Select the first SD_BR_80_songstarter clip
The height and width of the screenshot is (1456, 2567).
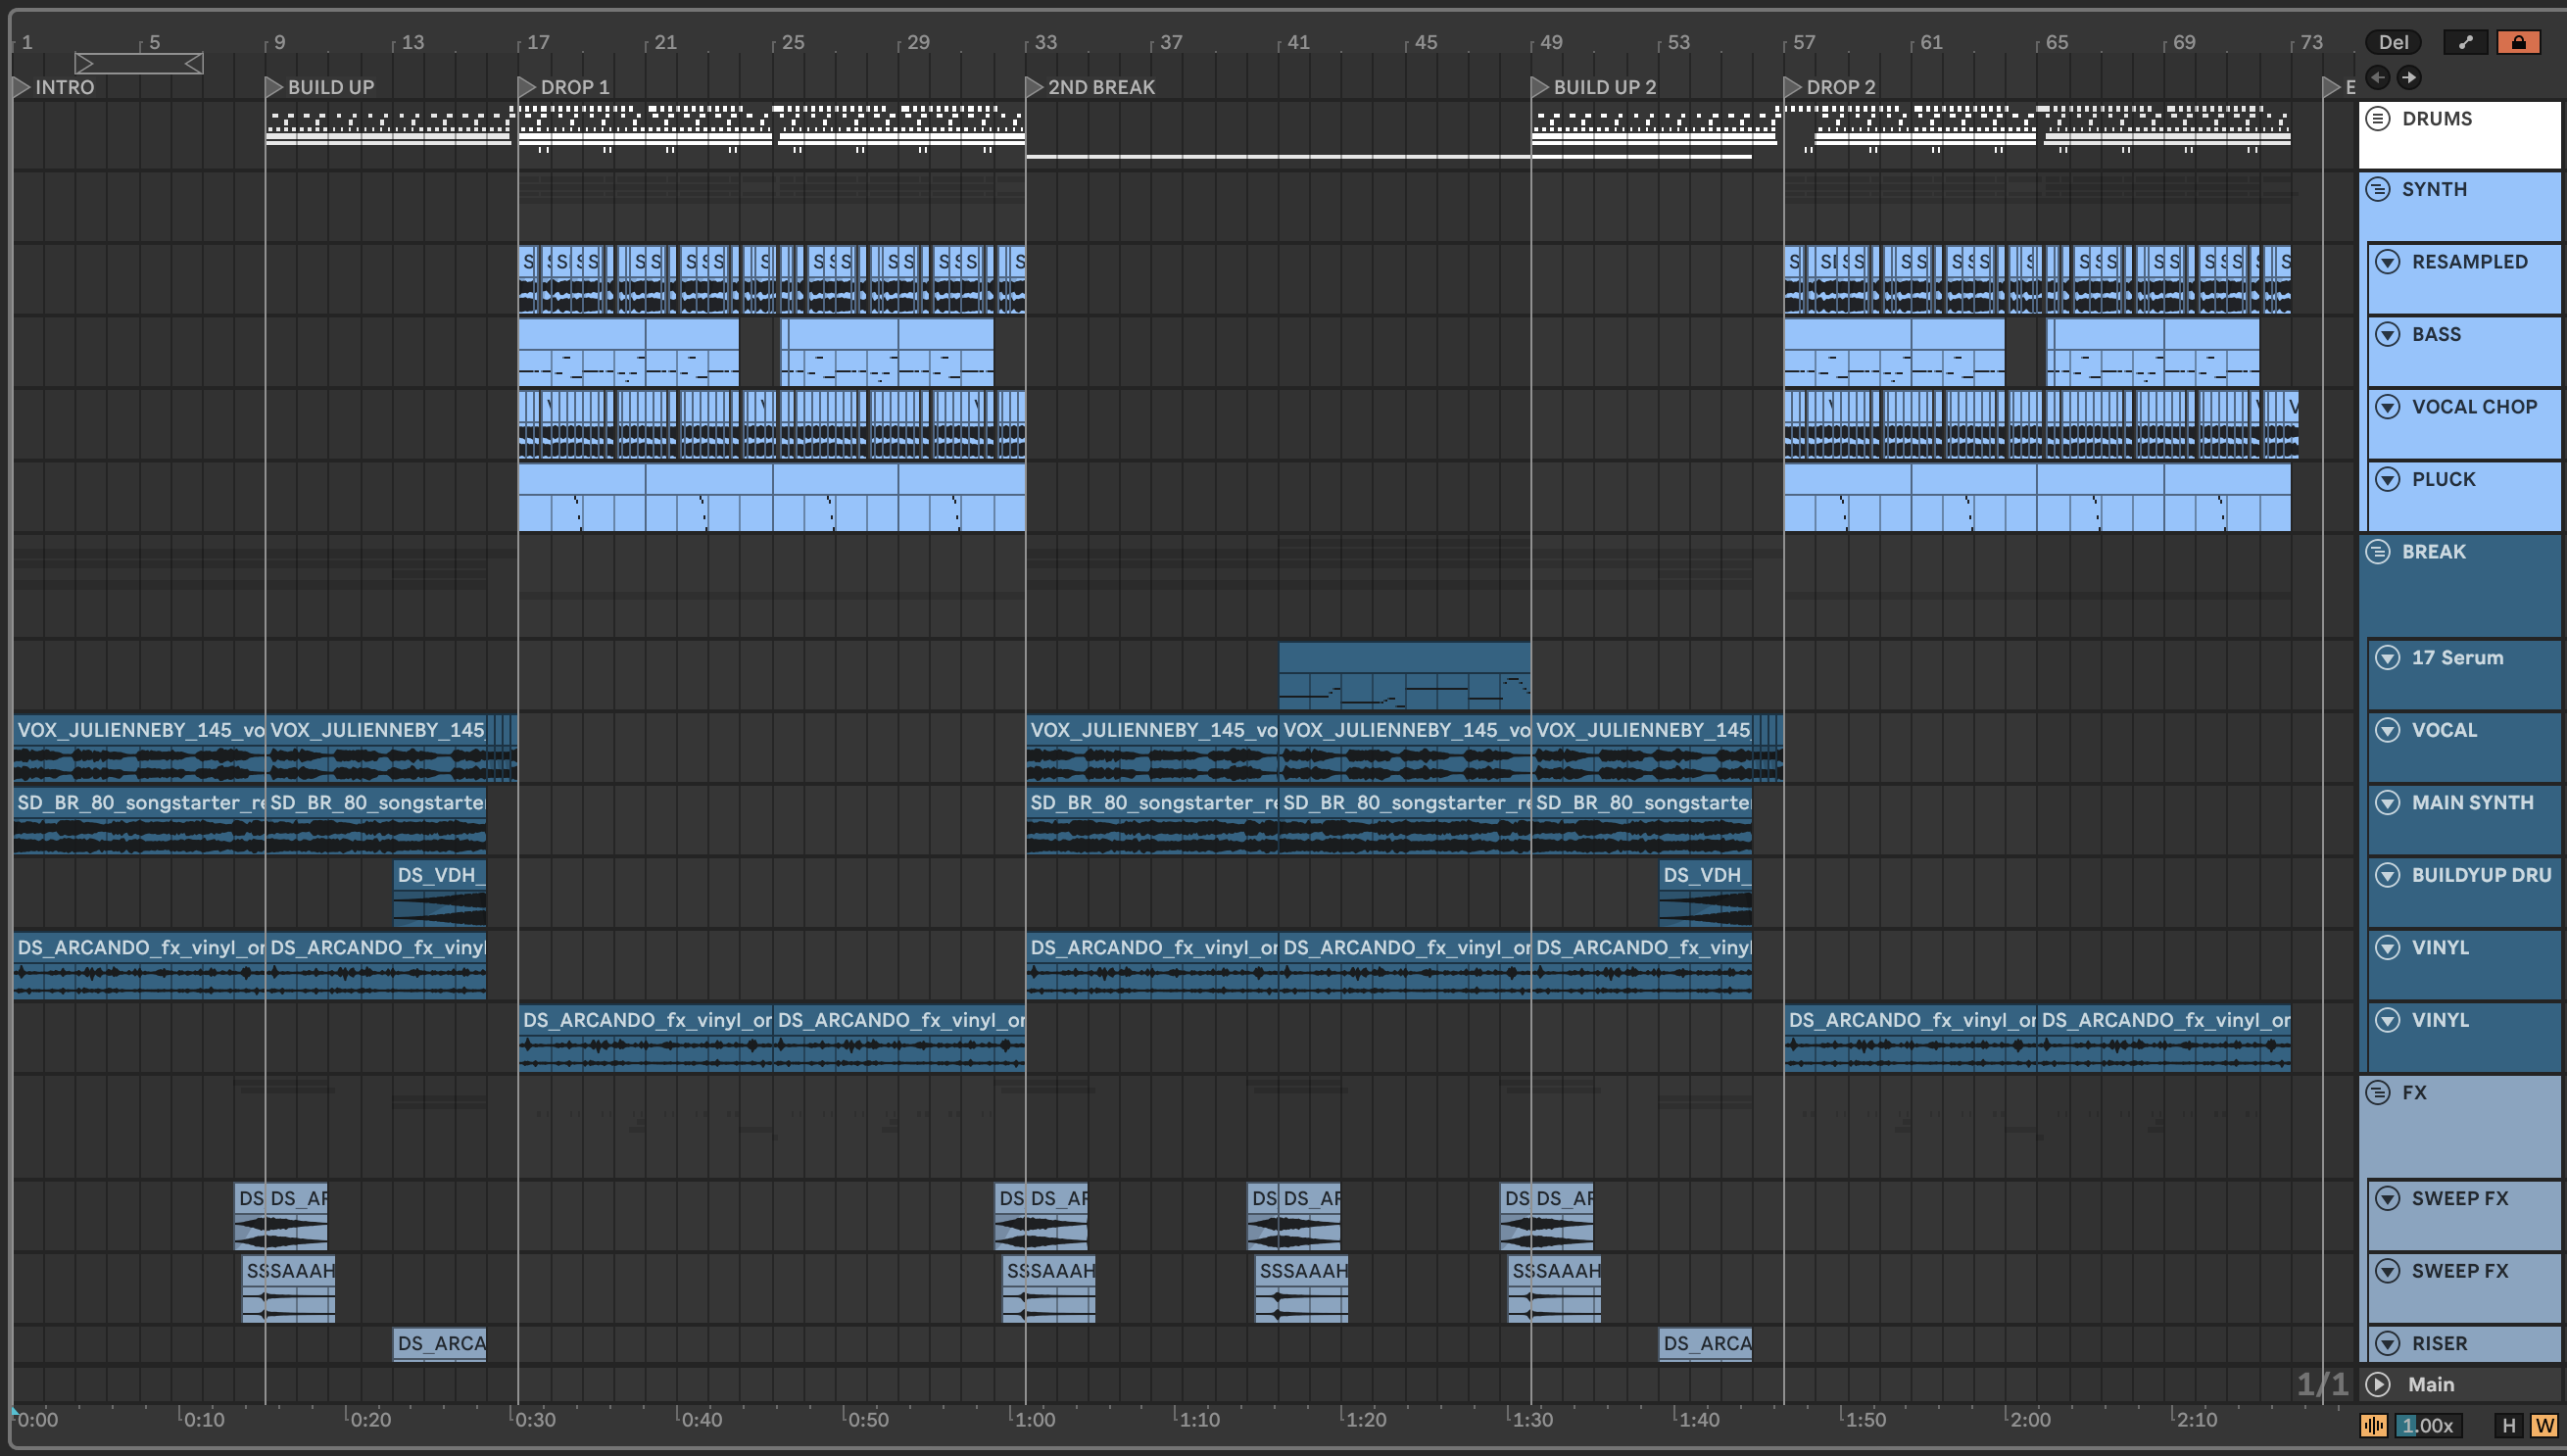click(x=139, y=820)
